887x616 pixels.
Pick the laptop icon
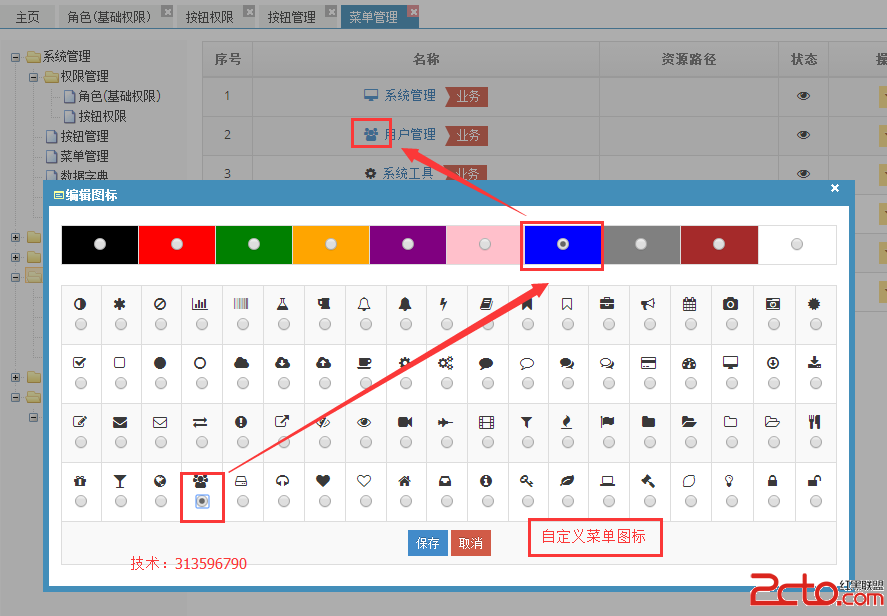608,481
